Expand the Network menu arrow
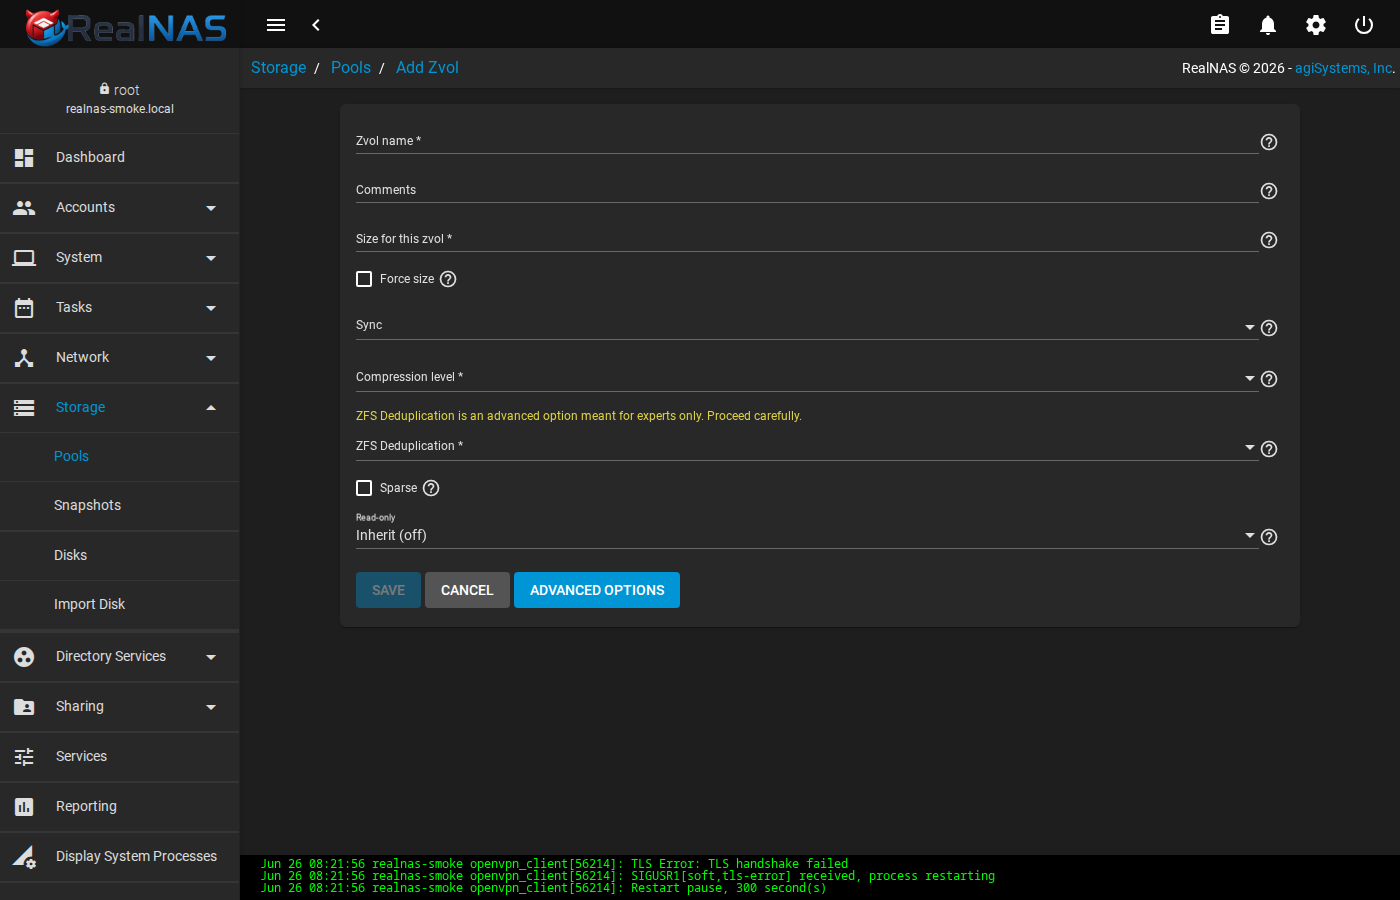This screenshot has width=1400, height=900. [x=211, y=358]
